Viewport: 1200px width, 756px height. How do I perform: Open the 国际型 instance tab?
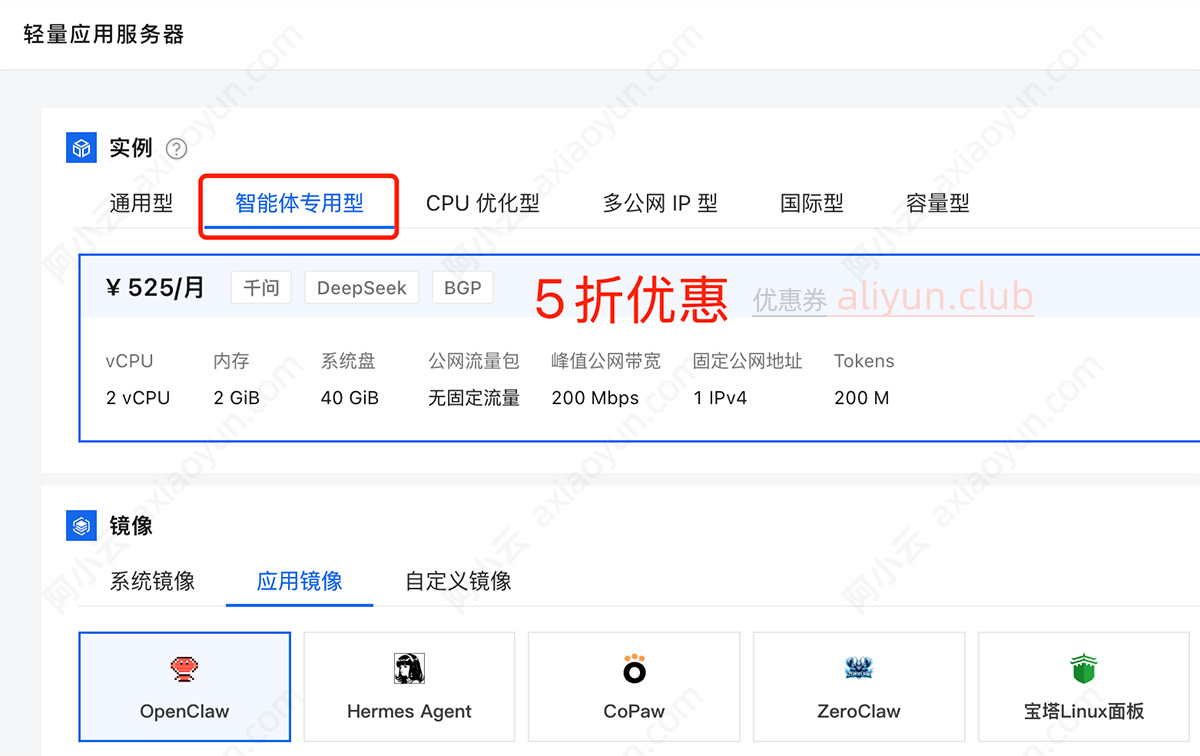[x=812, y=203]
